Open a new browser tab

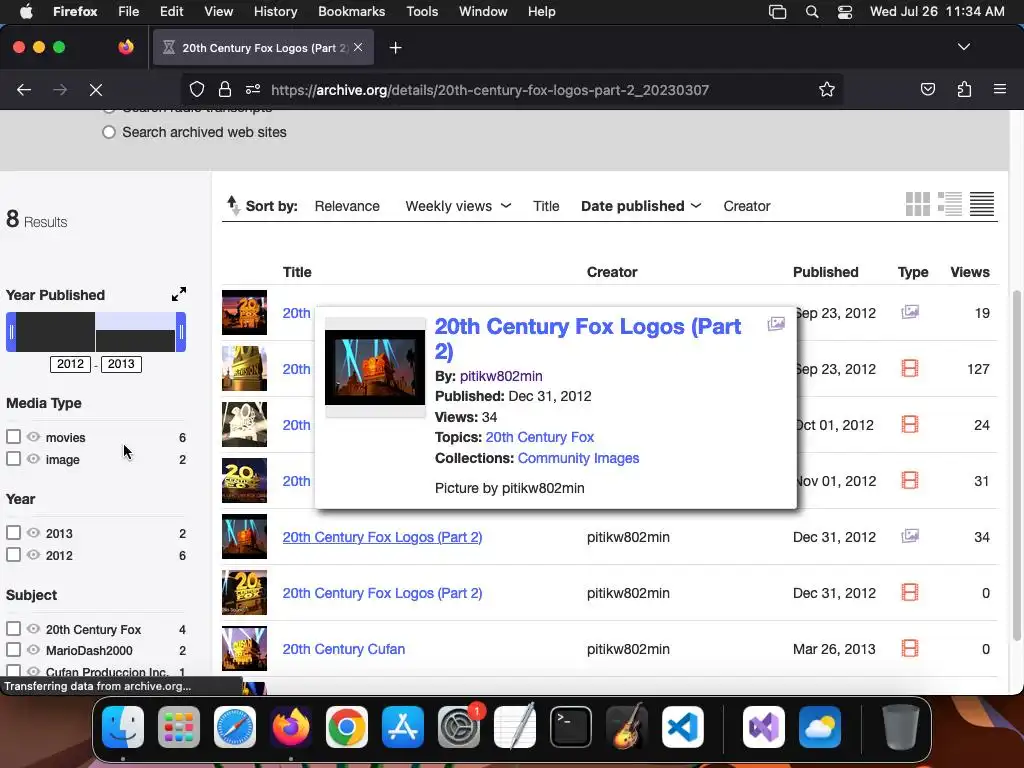395,48
